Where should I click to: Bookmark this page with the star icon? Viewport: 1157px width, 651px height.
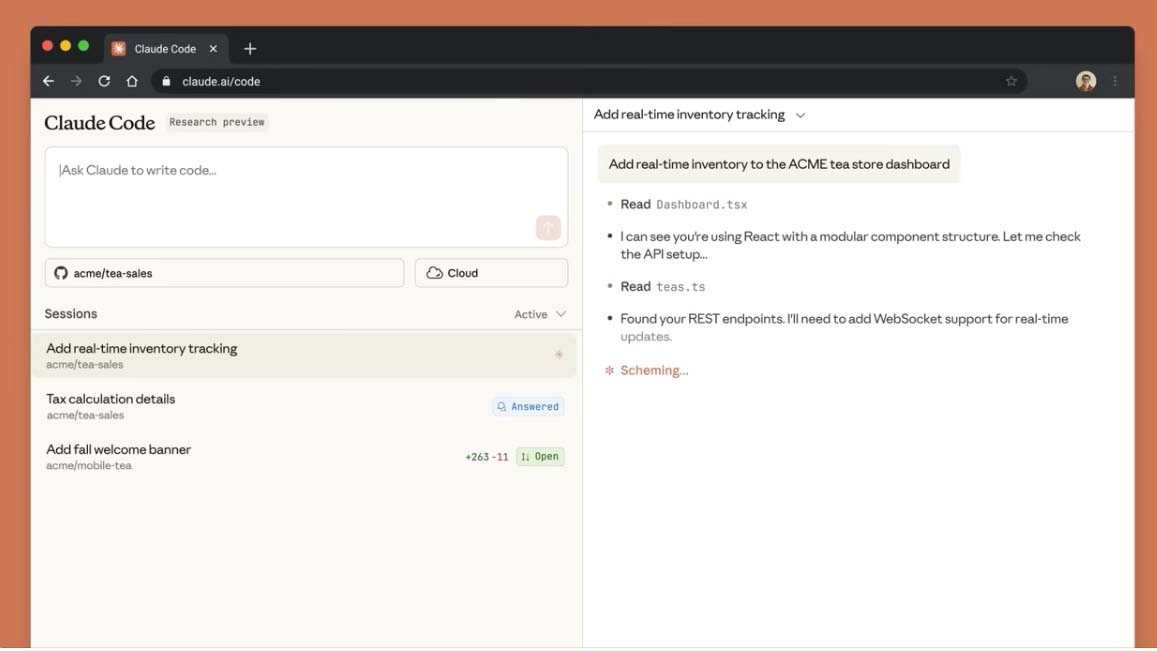click(1011, 81)
